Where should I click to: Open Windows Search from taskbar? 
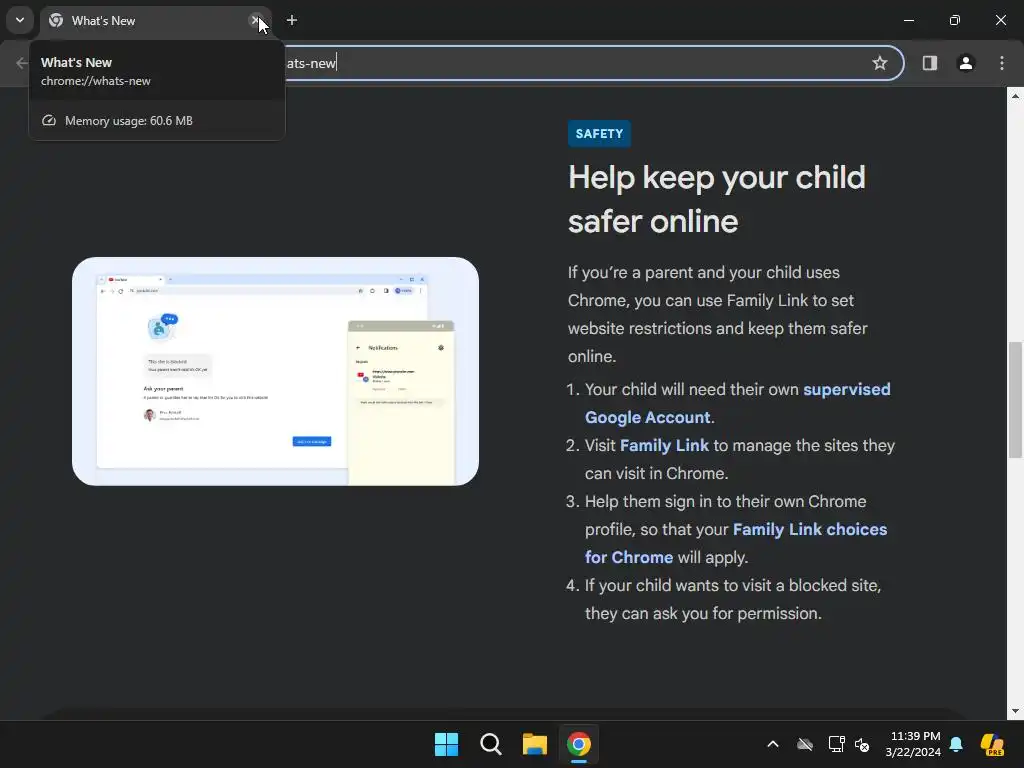point(490,744)
